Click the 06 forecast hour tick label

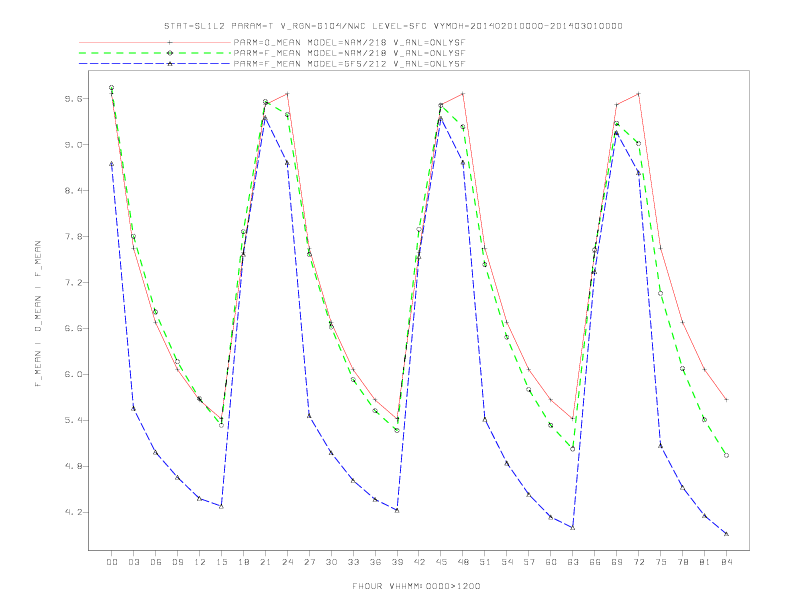coord(156,562)
